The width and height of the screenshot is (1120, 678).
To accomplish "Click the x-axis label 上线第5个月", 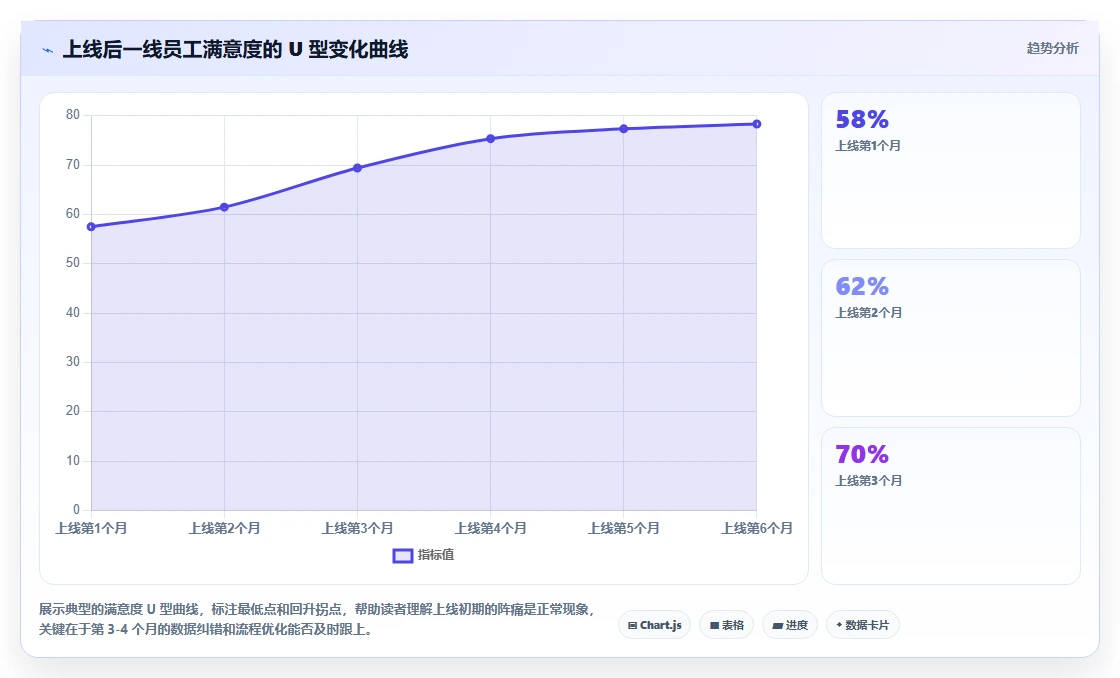I will (x=624, y=528).
